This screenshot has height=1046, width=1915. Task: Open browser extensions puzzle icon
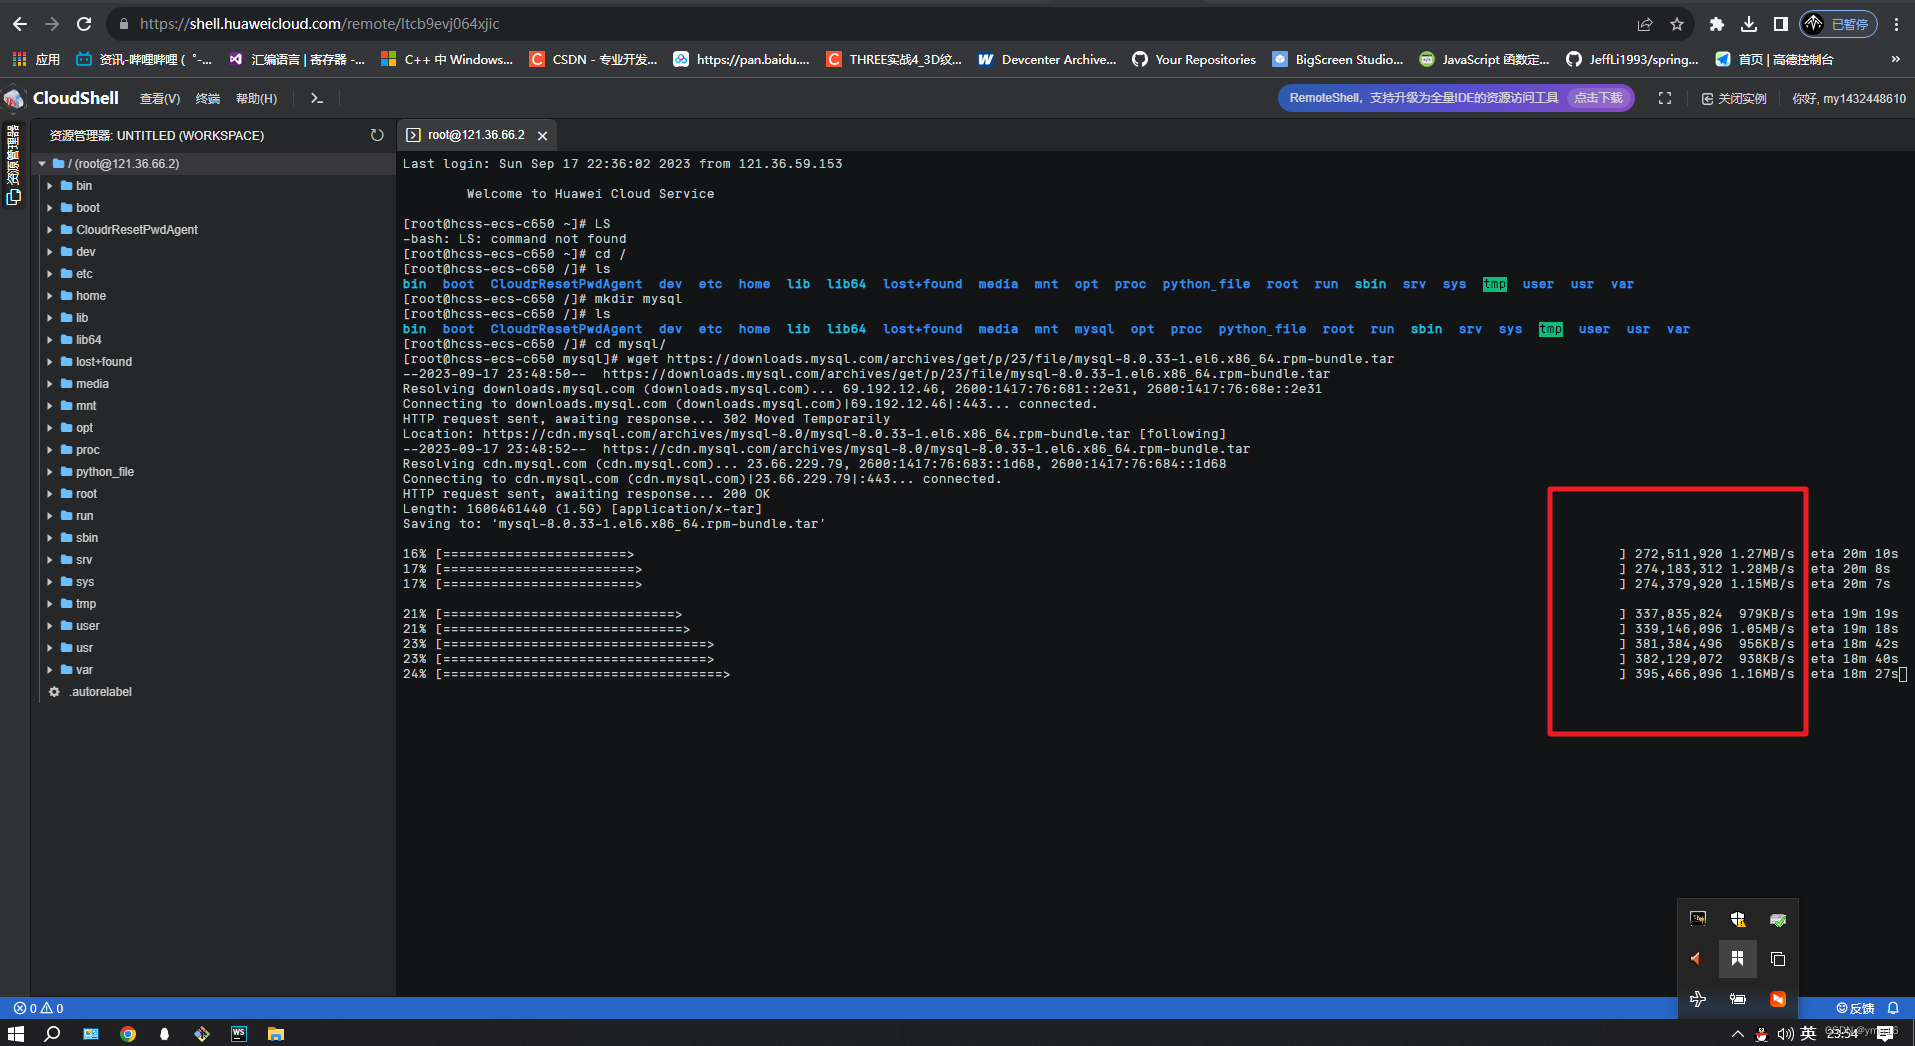pyautogui.click(x=1717, y=24)
